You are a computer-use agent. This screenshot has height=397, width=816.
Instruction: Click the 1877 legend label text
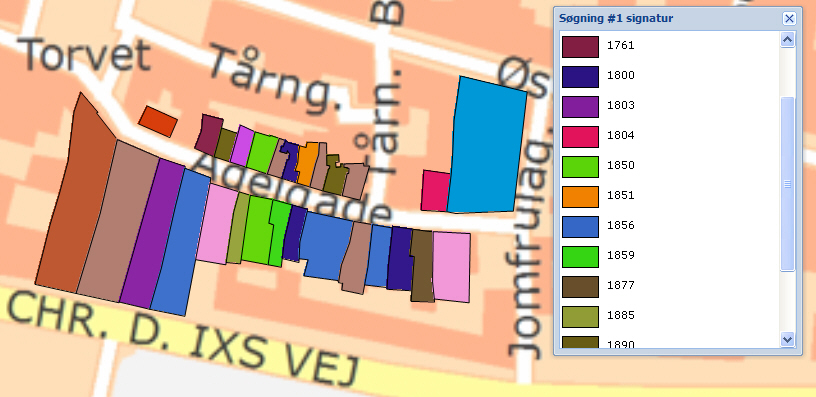click(x=620, y=285)
